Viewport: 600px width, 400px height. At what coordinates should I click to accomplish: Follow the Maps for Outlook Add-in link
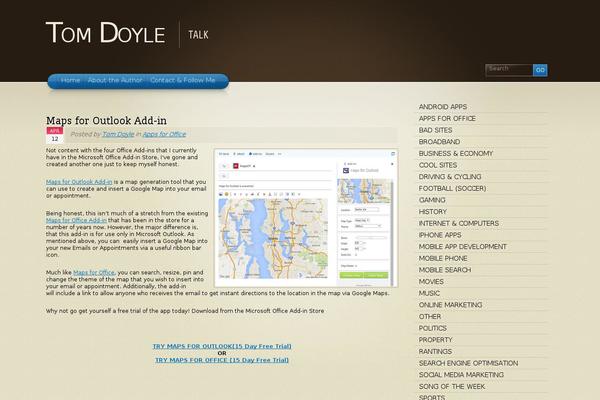point(79,182)
